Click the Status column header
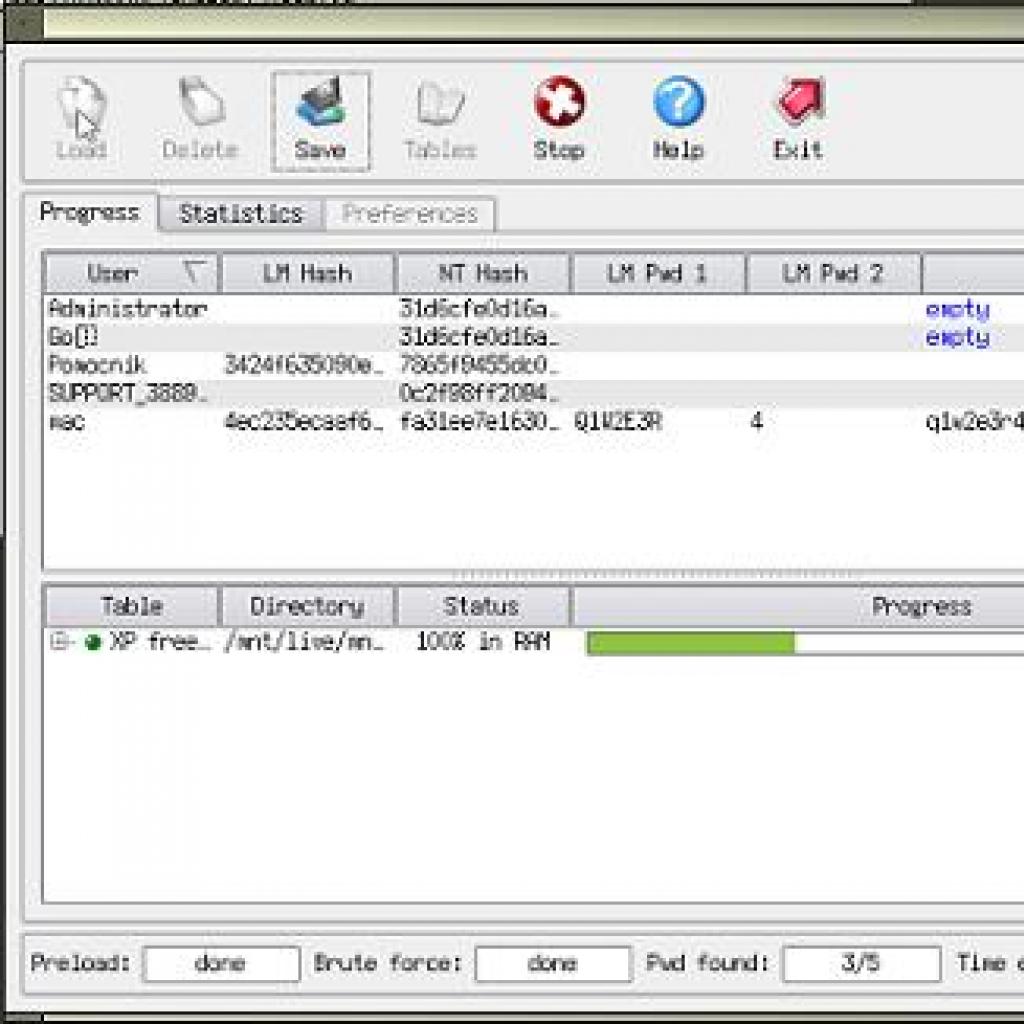 click(x=482, y=606)
